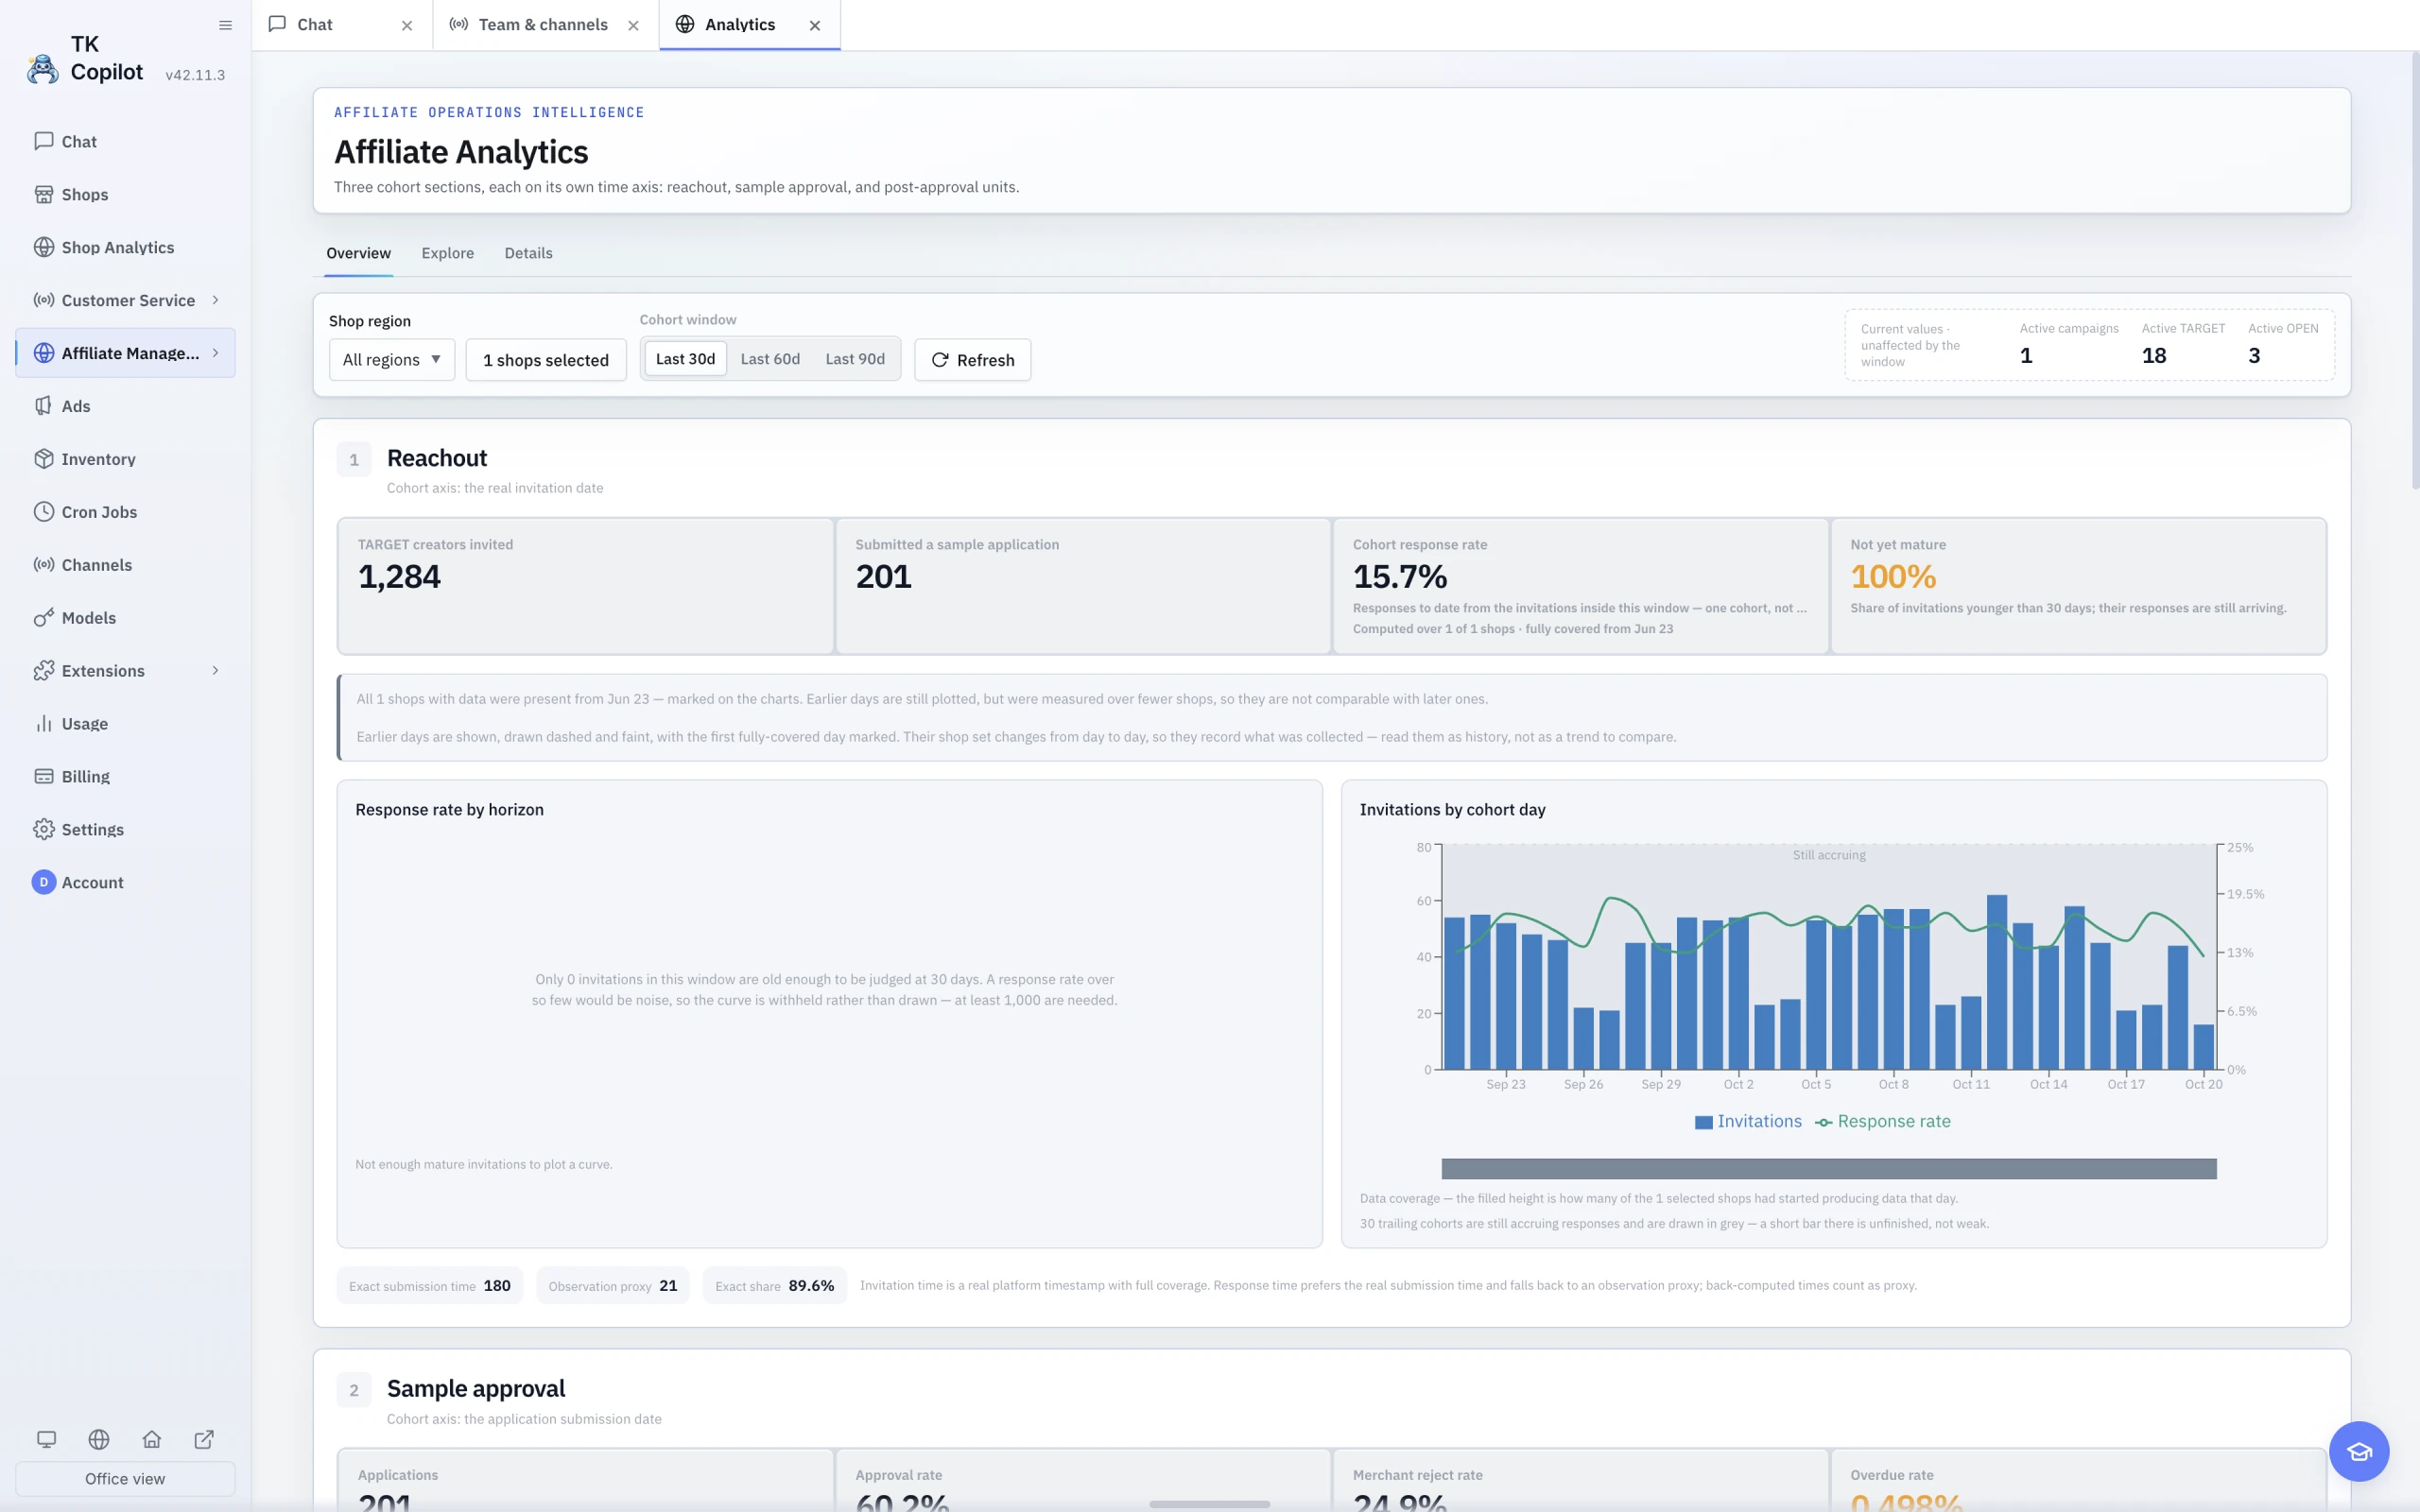This screenshot has height=1512, width=2420.
Task: Click the chart date range slider bar
Action: tap(1829, 1169)
